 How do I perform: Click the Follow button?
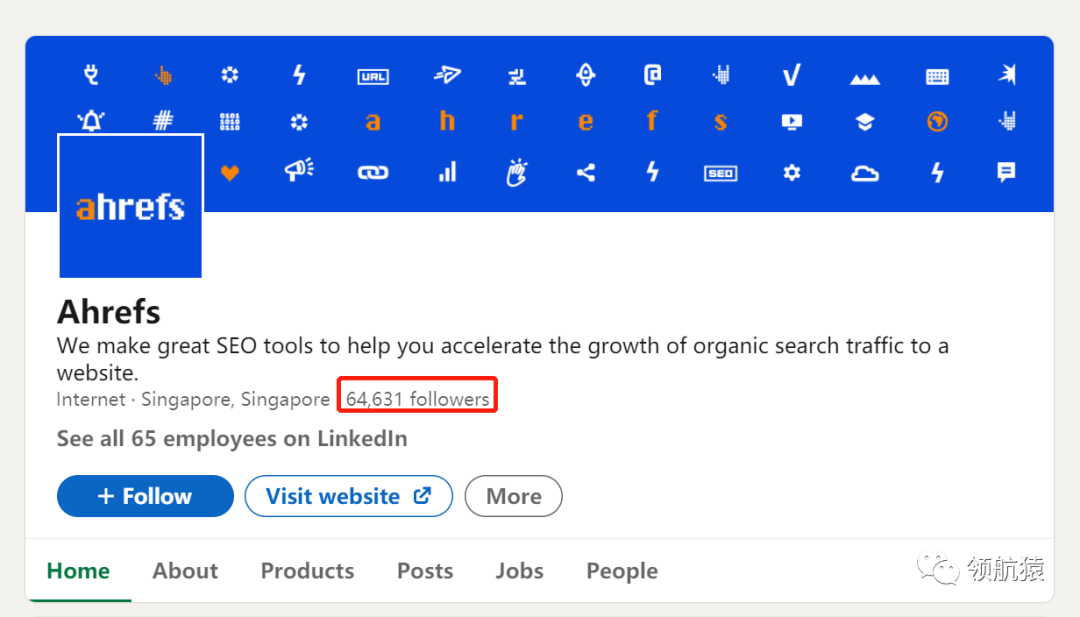point(145,496)
